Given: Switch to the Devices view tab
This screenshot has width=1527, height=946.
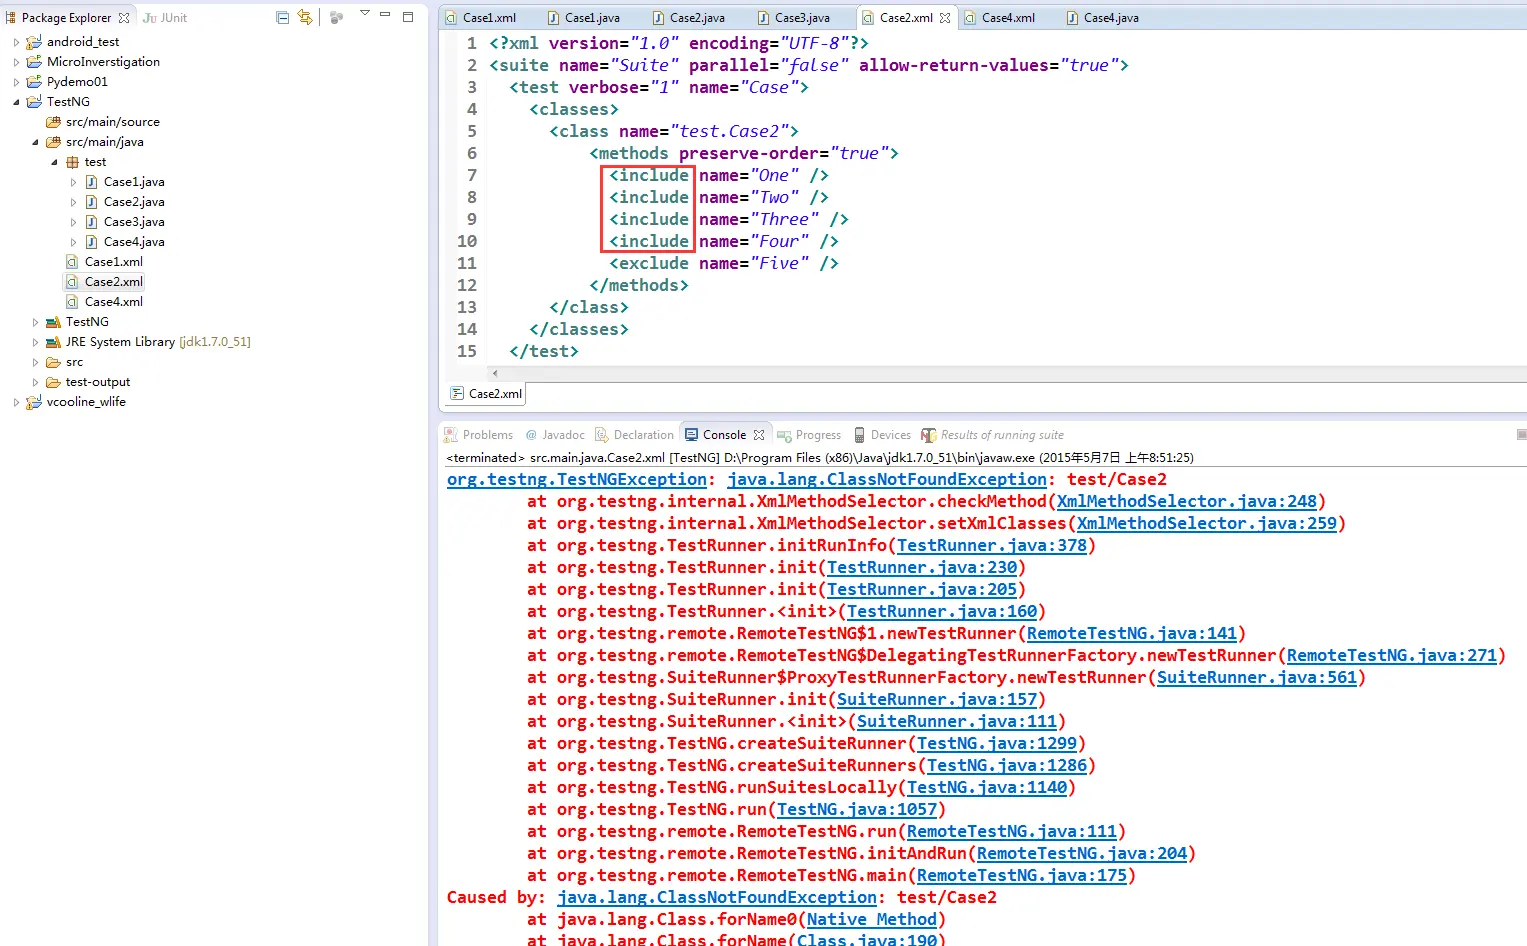Looking at the screenshot, I should click(x=882, y=435).
